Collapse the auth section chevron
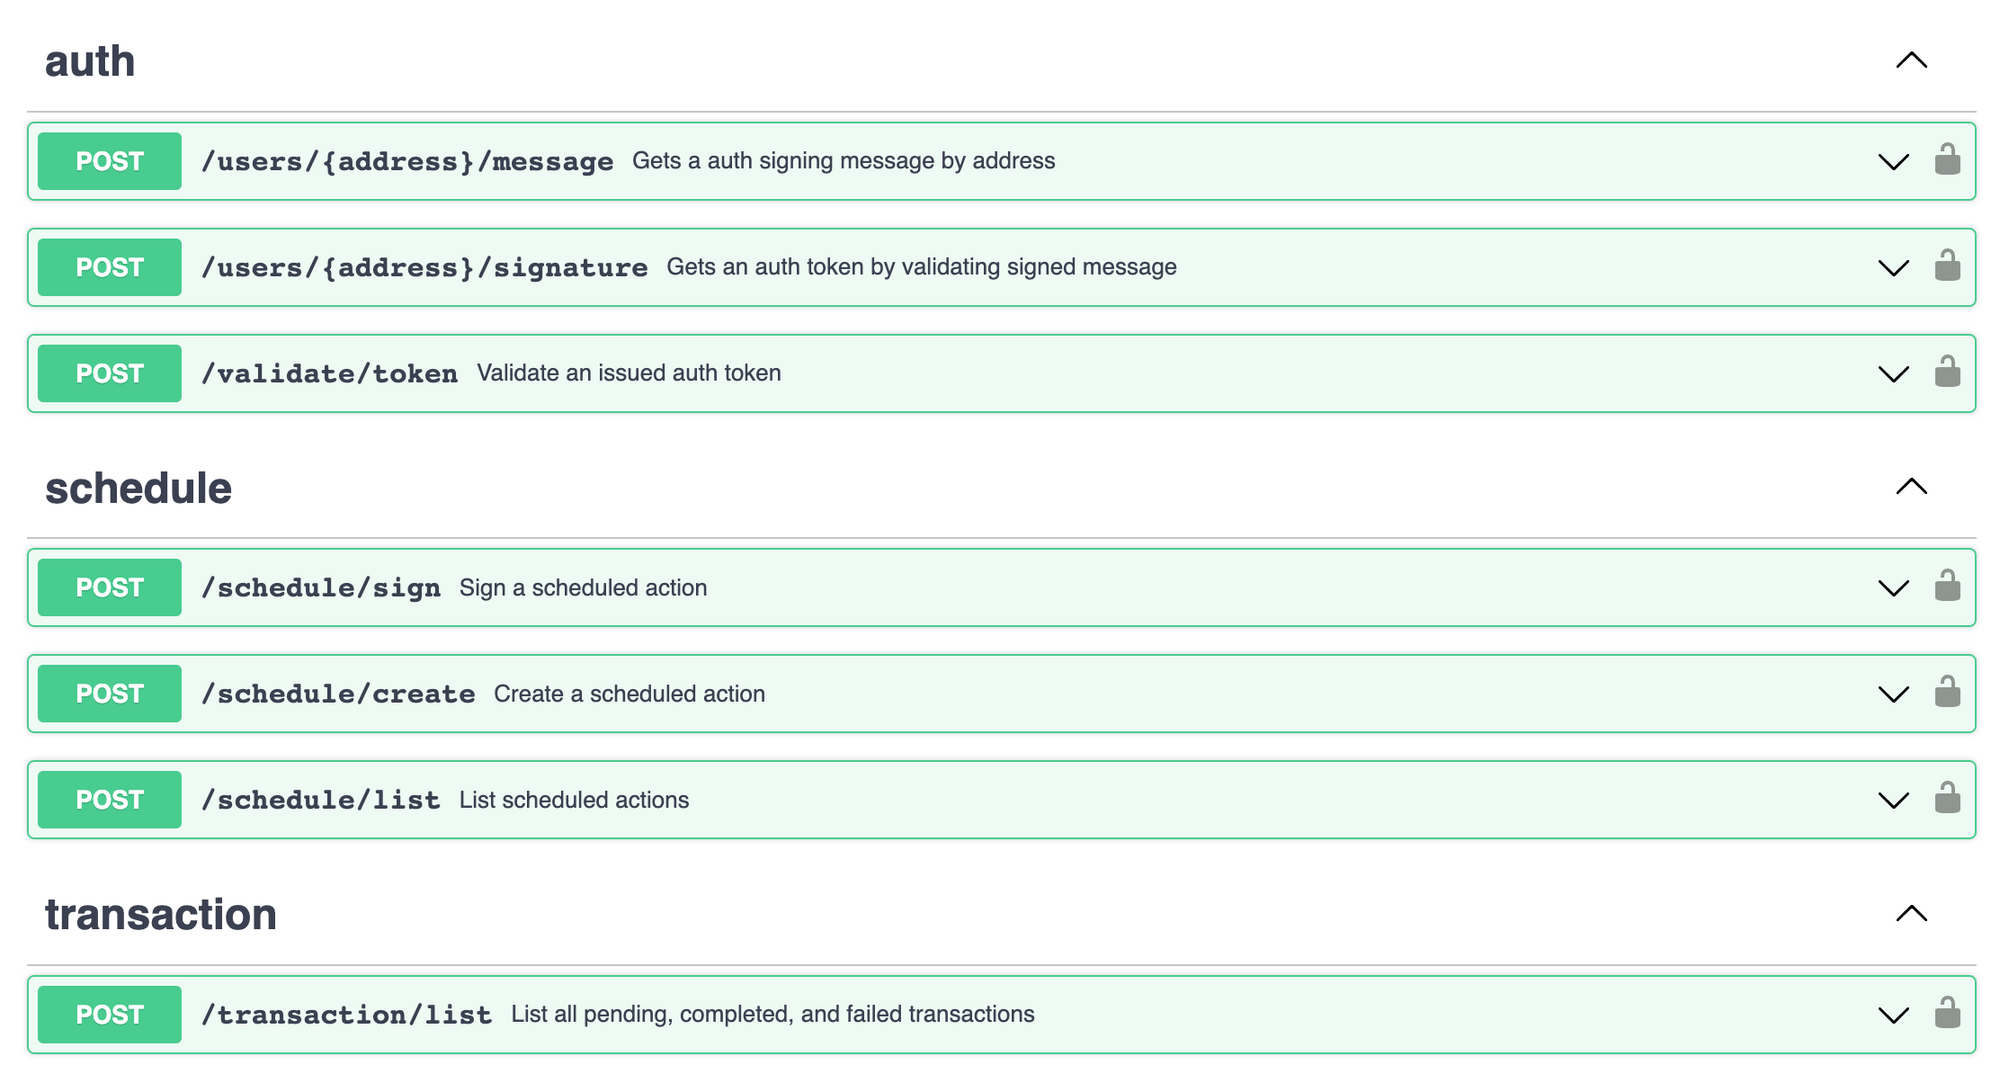The height and width of the screenshot is (1076, 2000). pos(1911,61)
